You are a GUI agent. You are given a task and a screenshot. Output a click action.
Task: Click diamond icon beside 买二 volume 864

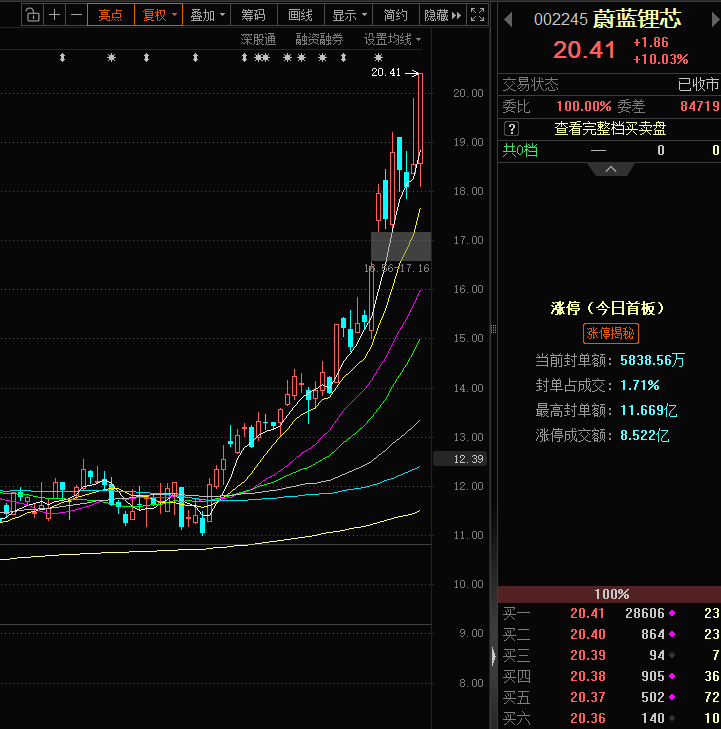(672, 634)
